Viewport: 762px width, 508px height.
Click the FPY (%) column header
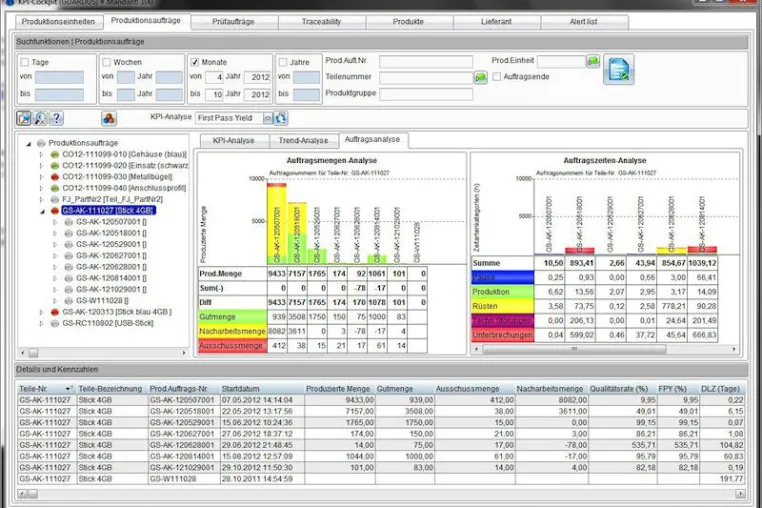point(677,389)
